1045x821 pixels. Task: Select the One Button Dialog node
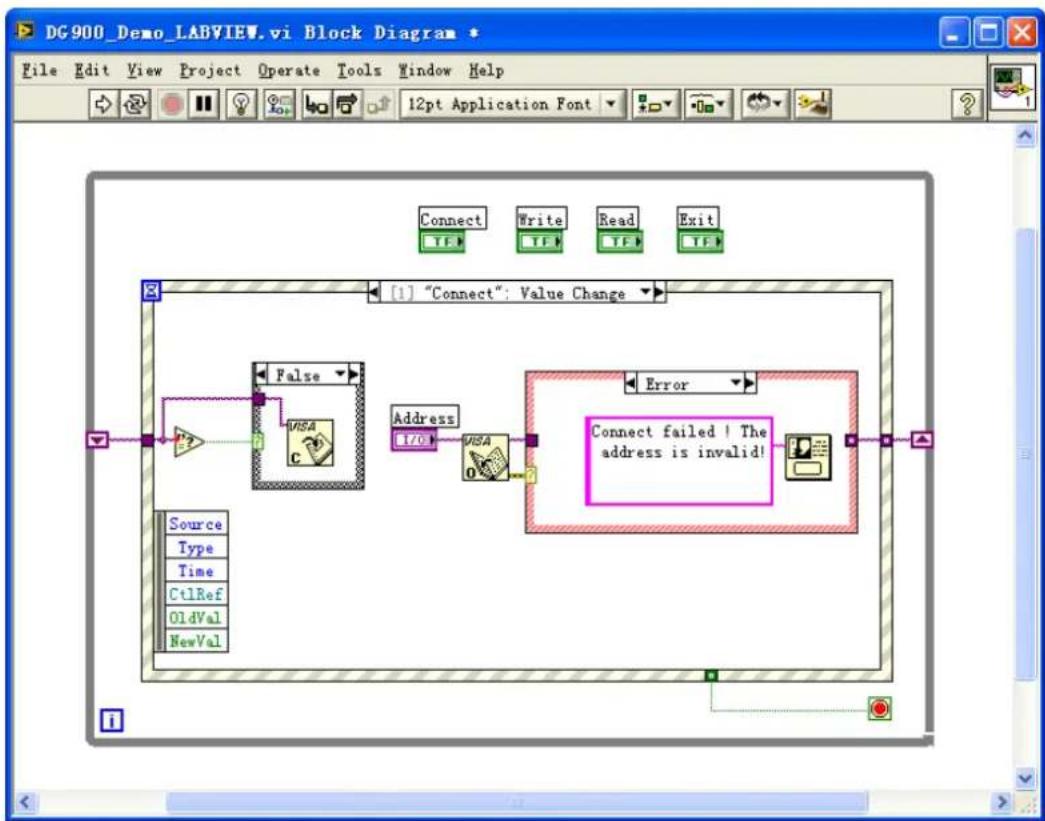[808, 457]
